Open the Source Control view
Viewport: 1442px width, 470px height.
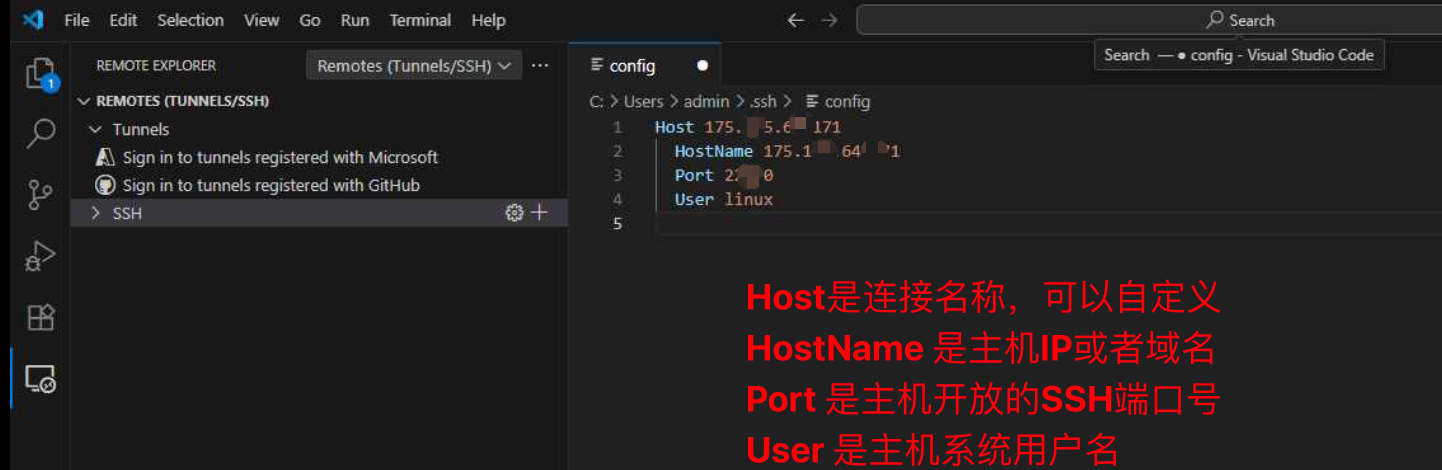click(40, 194)
